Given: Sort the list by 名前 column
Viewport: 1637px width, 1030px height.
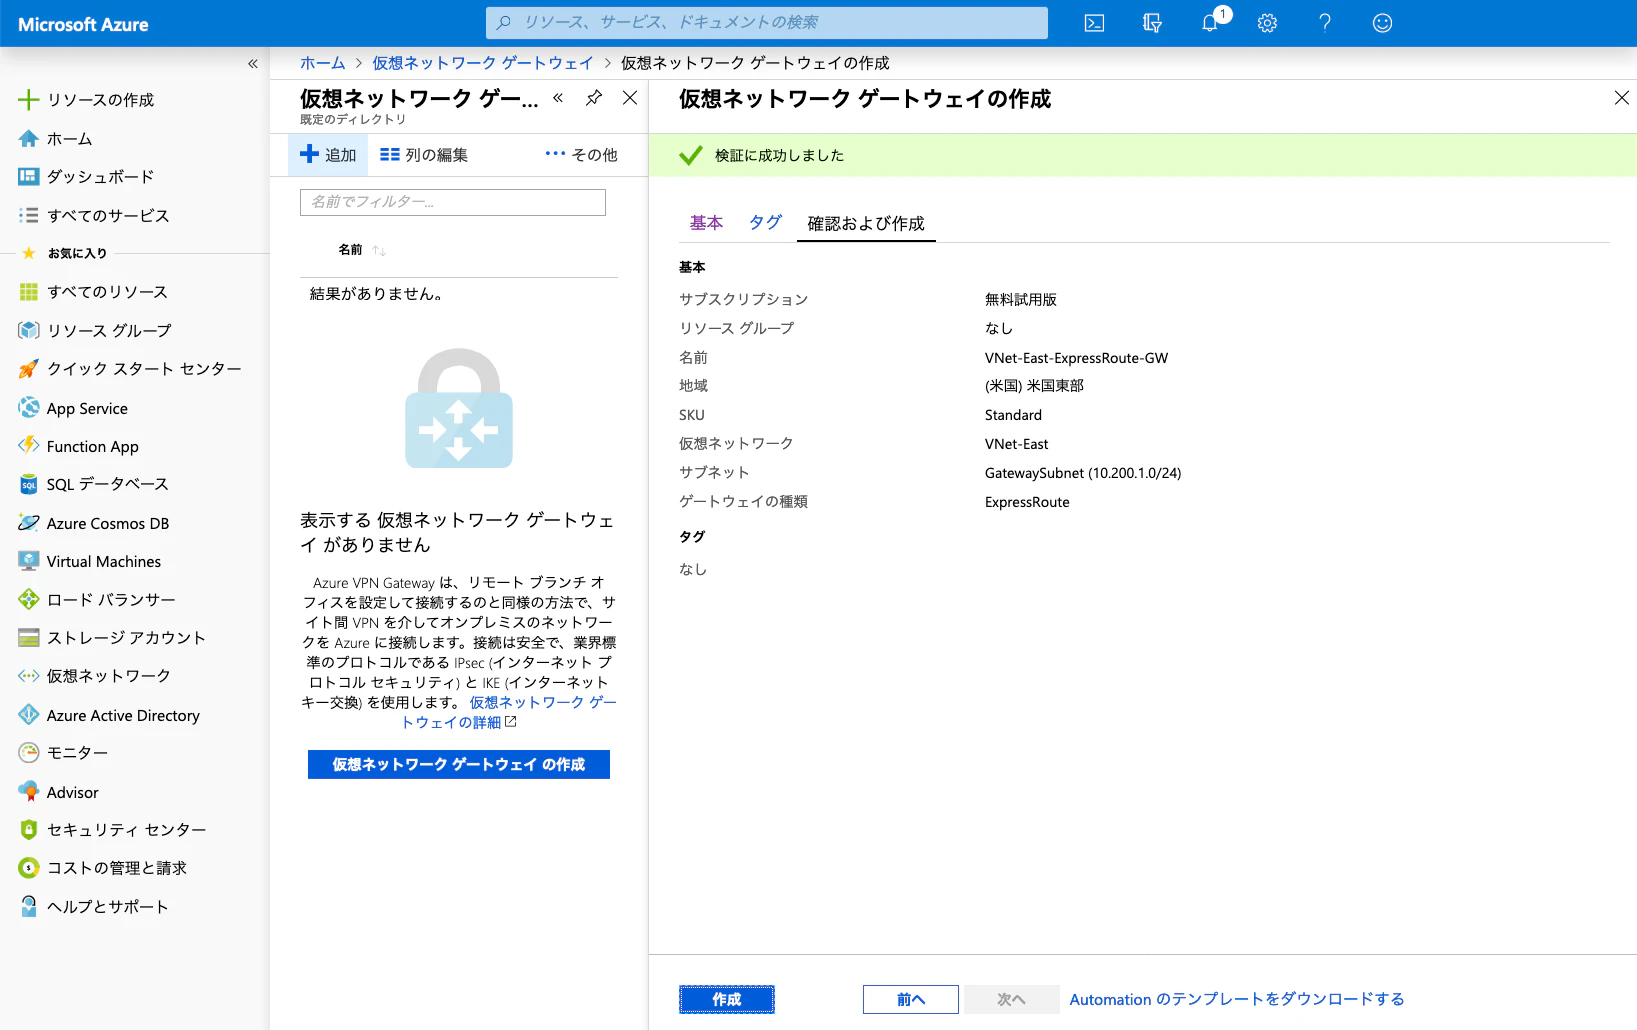Looking at the screenshot, I should coord(362,250).
